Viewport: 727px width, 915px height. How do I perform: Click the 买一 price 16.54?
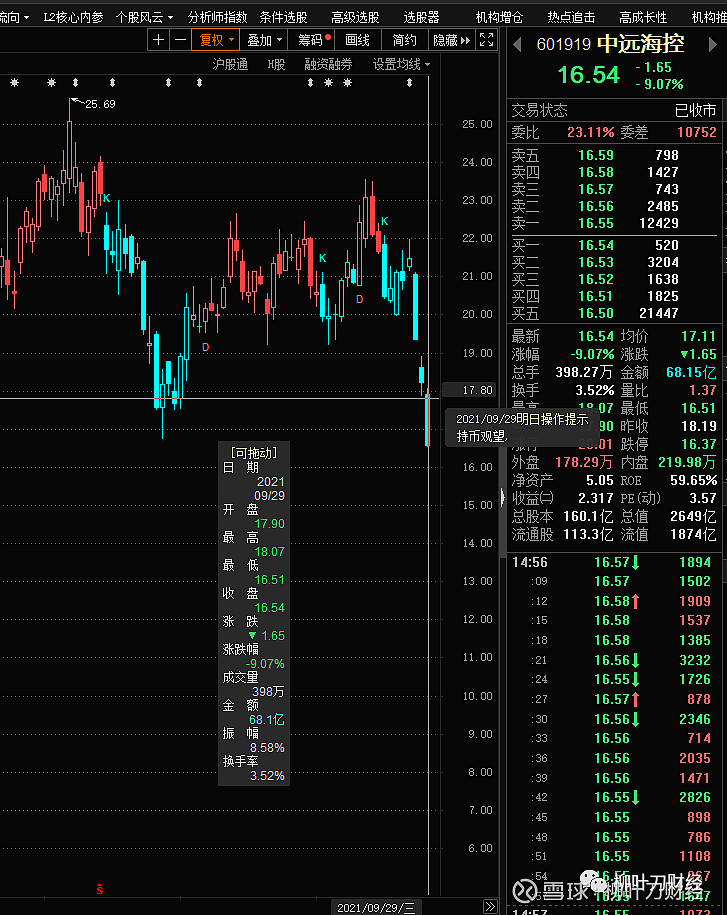596,245
